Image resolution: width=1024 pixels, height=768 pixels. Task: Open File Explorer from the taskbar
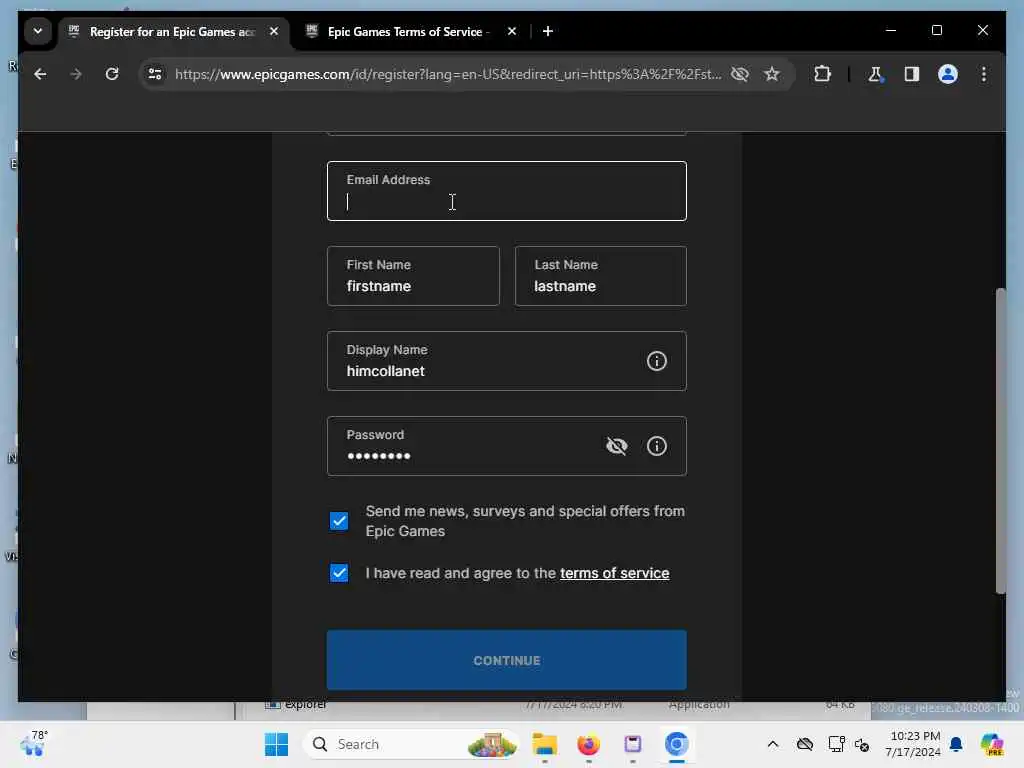[x=545, y=744]
